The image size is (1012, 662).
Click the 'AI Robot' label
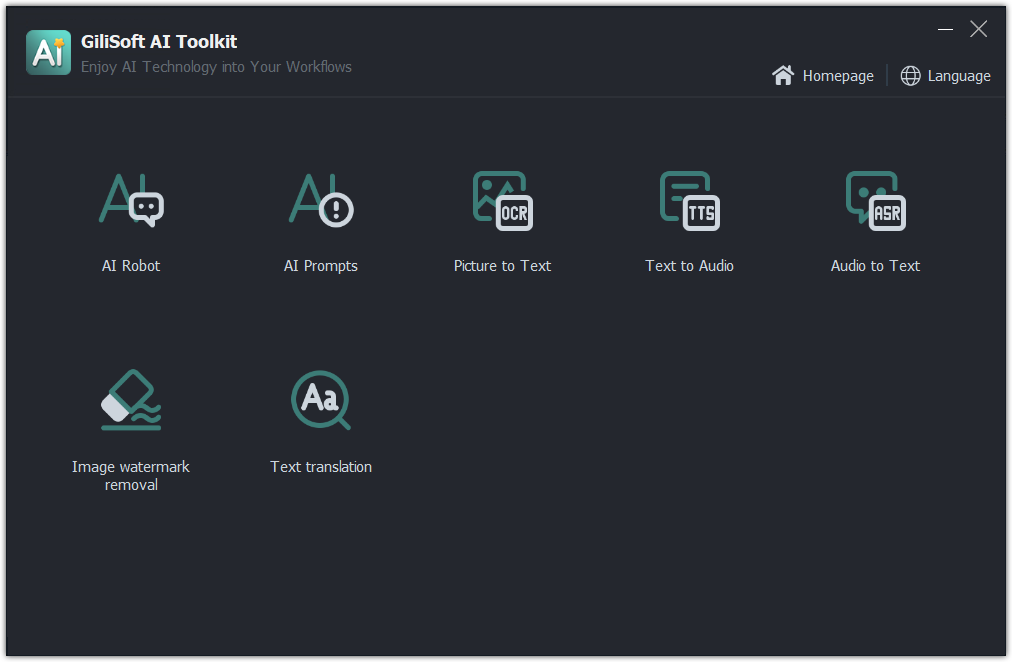click(131, 266)
